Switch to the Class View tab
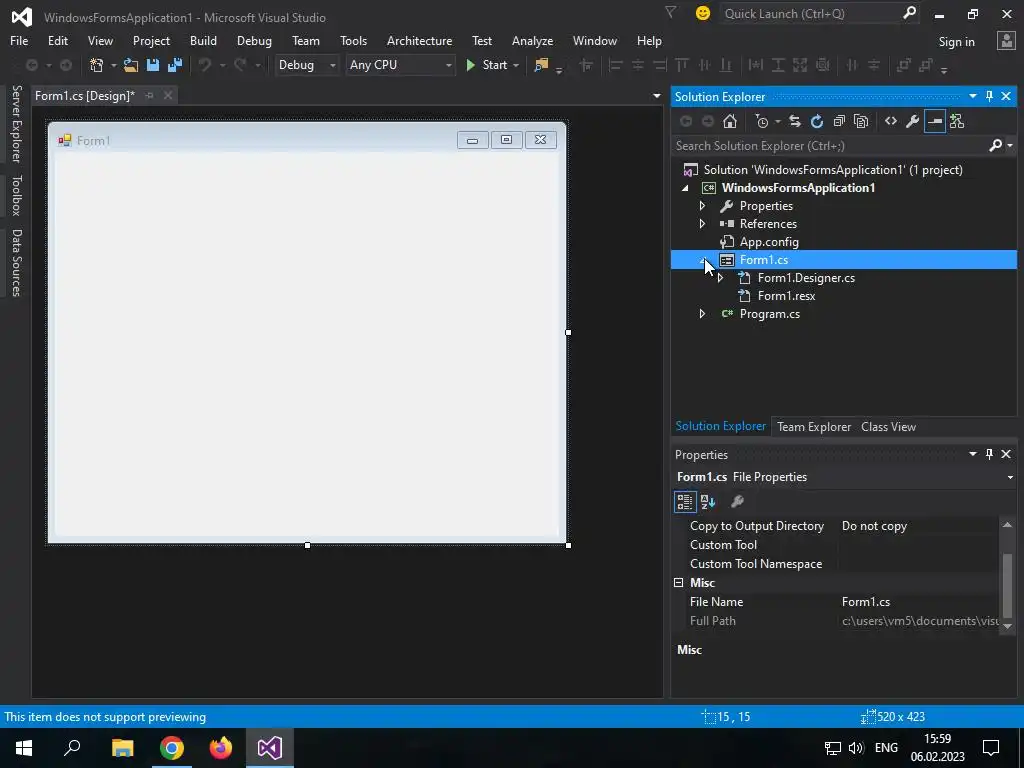Viewport: 1024px width, 768px height. pyautogui.click(x=888, y=427)
